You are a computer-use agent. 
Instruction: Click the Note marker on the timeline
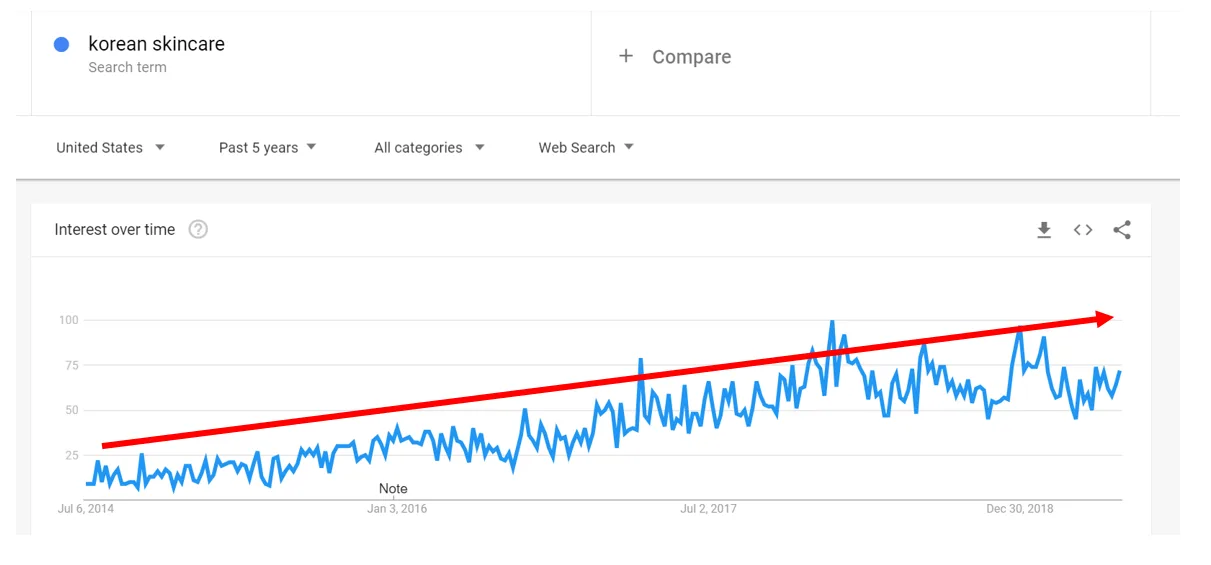393,489
